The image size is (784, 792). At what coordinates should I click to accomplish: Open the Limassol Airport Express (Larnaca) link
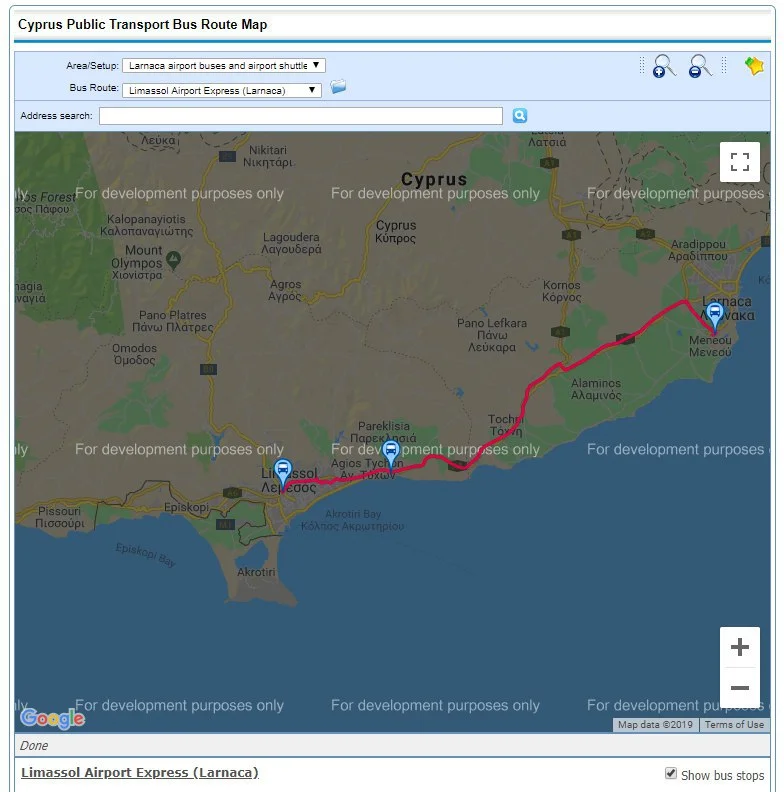[140, 773]
